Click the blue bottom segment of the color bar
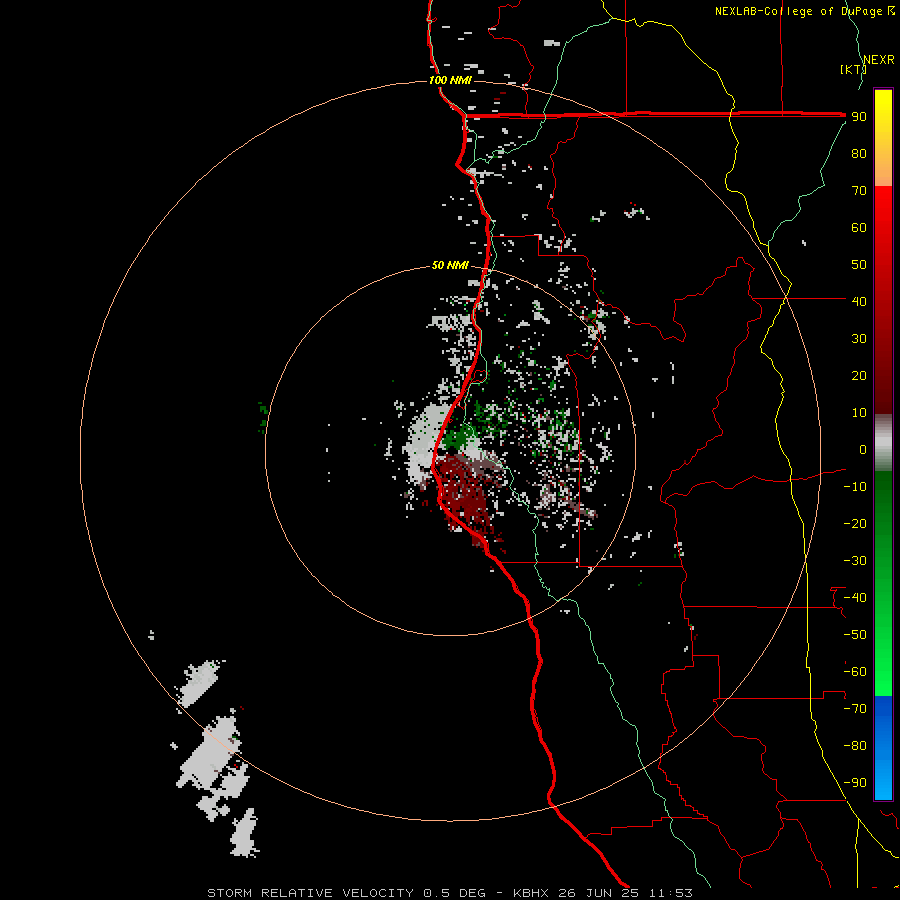900x900 pixels. pos(883,748)
